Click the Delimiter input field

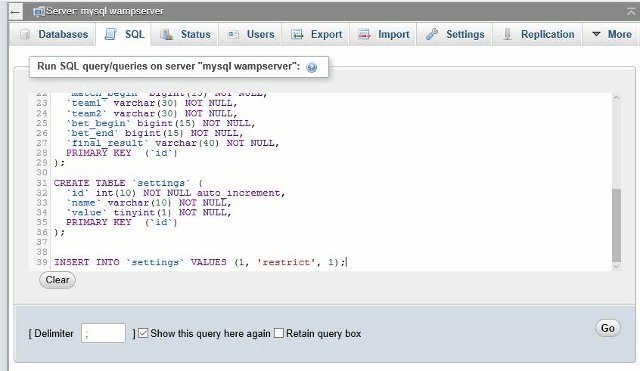pos(103,333)
